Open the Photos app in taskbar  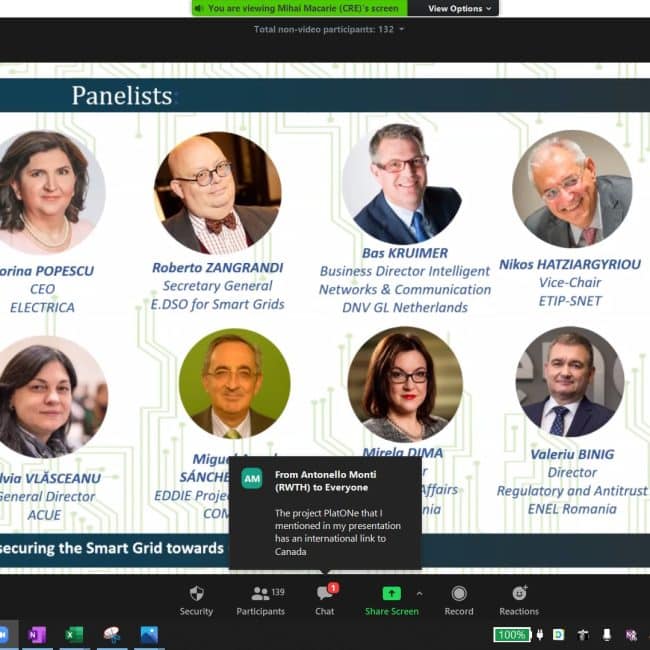pos(149,635)
